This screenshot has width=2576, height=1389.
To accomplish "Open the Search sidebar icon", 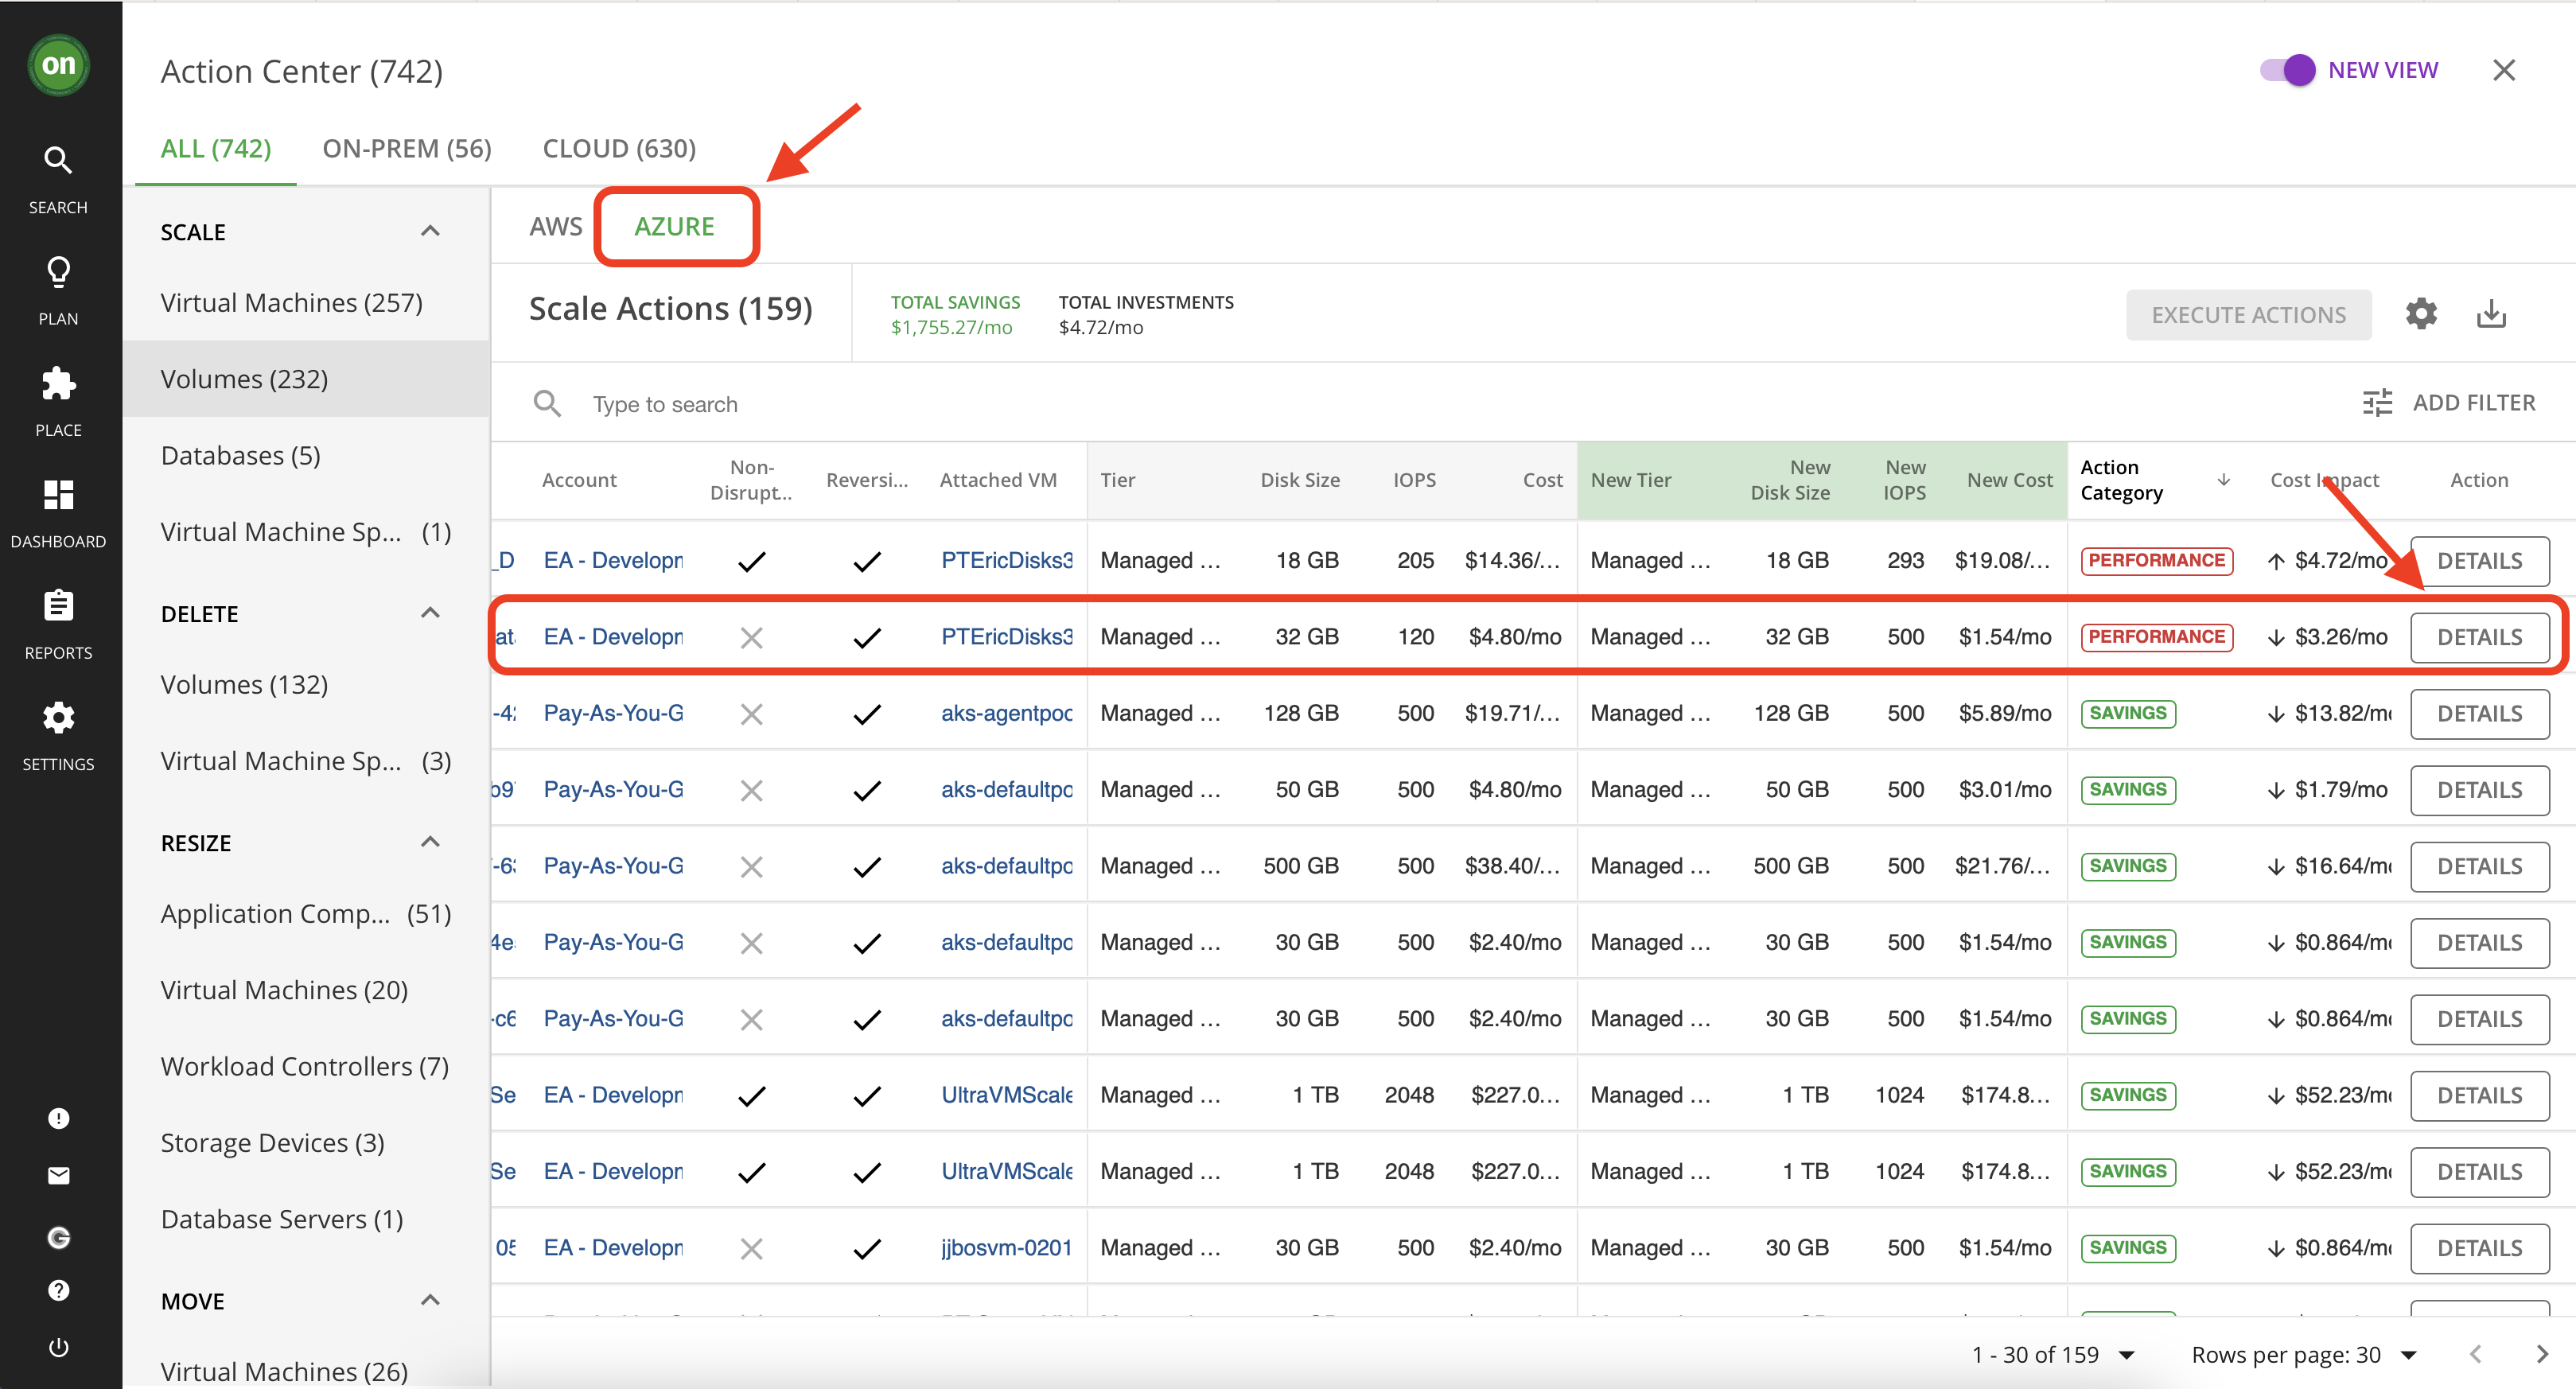I will (58, 160).
